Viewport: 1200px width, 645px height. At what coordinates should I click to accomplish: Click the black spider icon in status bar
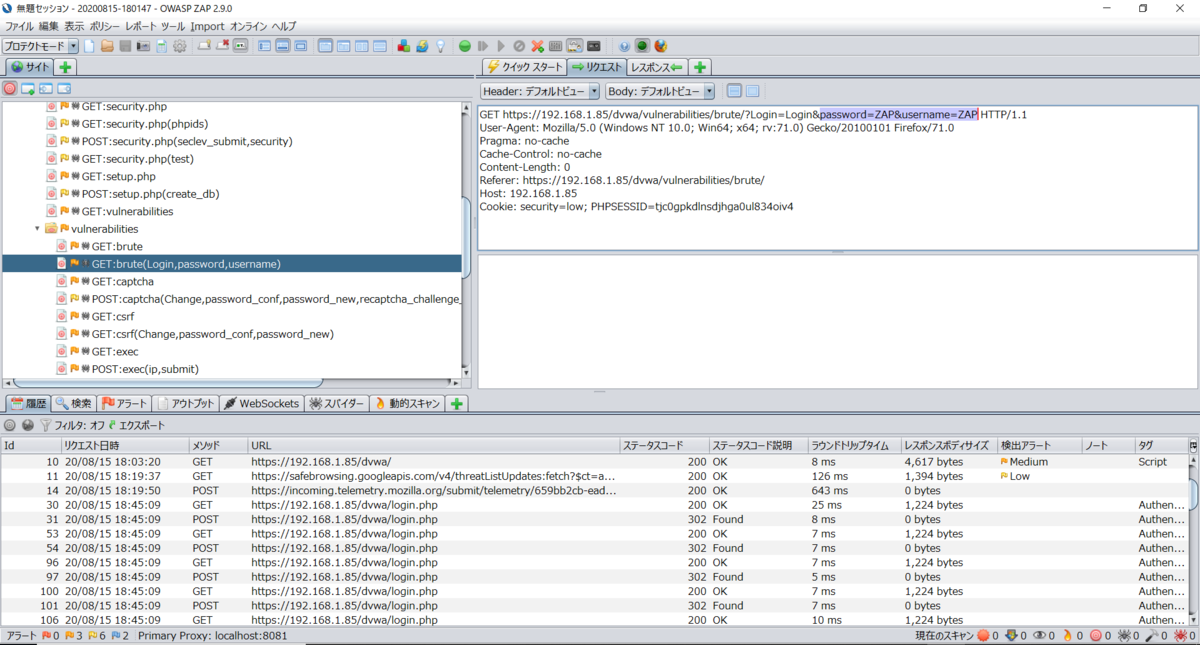tap(1123, 636)
